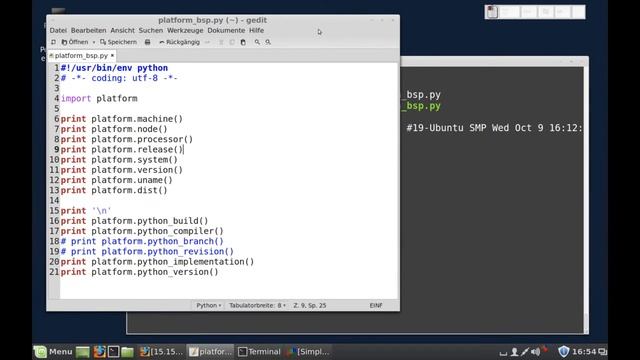Click the network connection icon in system tray

pyautogui.click(x=525, y=351)
